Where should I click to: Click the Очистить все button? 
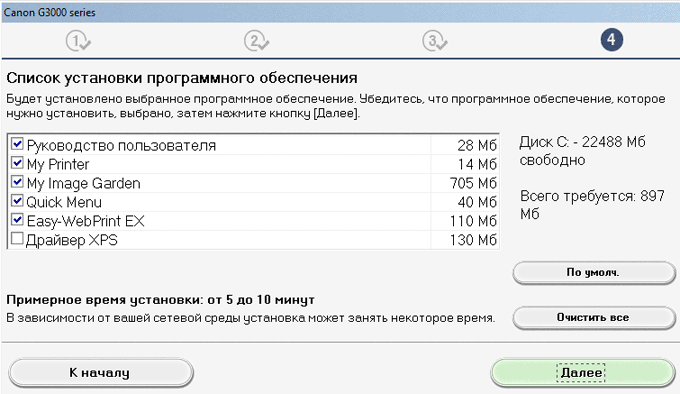point(594,318)
